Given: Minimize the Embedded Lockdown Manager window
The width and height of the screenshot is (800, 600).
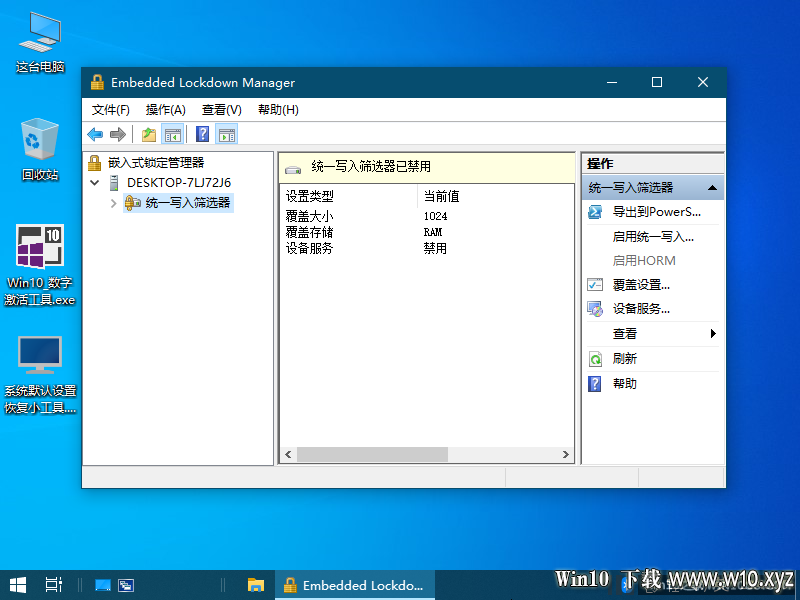Looking at the screenshot, I should tap(612, 82).
